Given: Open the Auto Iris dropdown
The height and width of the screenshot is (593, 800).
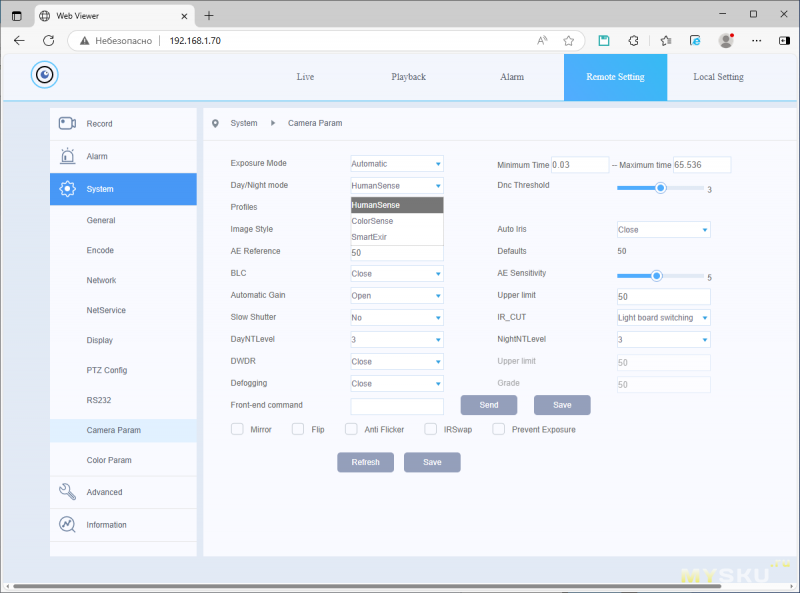Looking at the screenshot, I should (x=664, y=230).
